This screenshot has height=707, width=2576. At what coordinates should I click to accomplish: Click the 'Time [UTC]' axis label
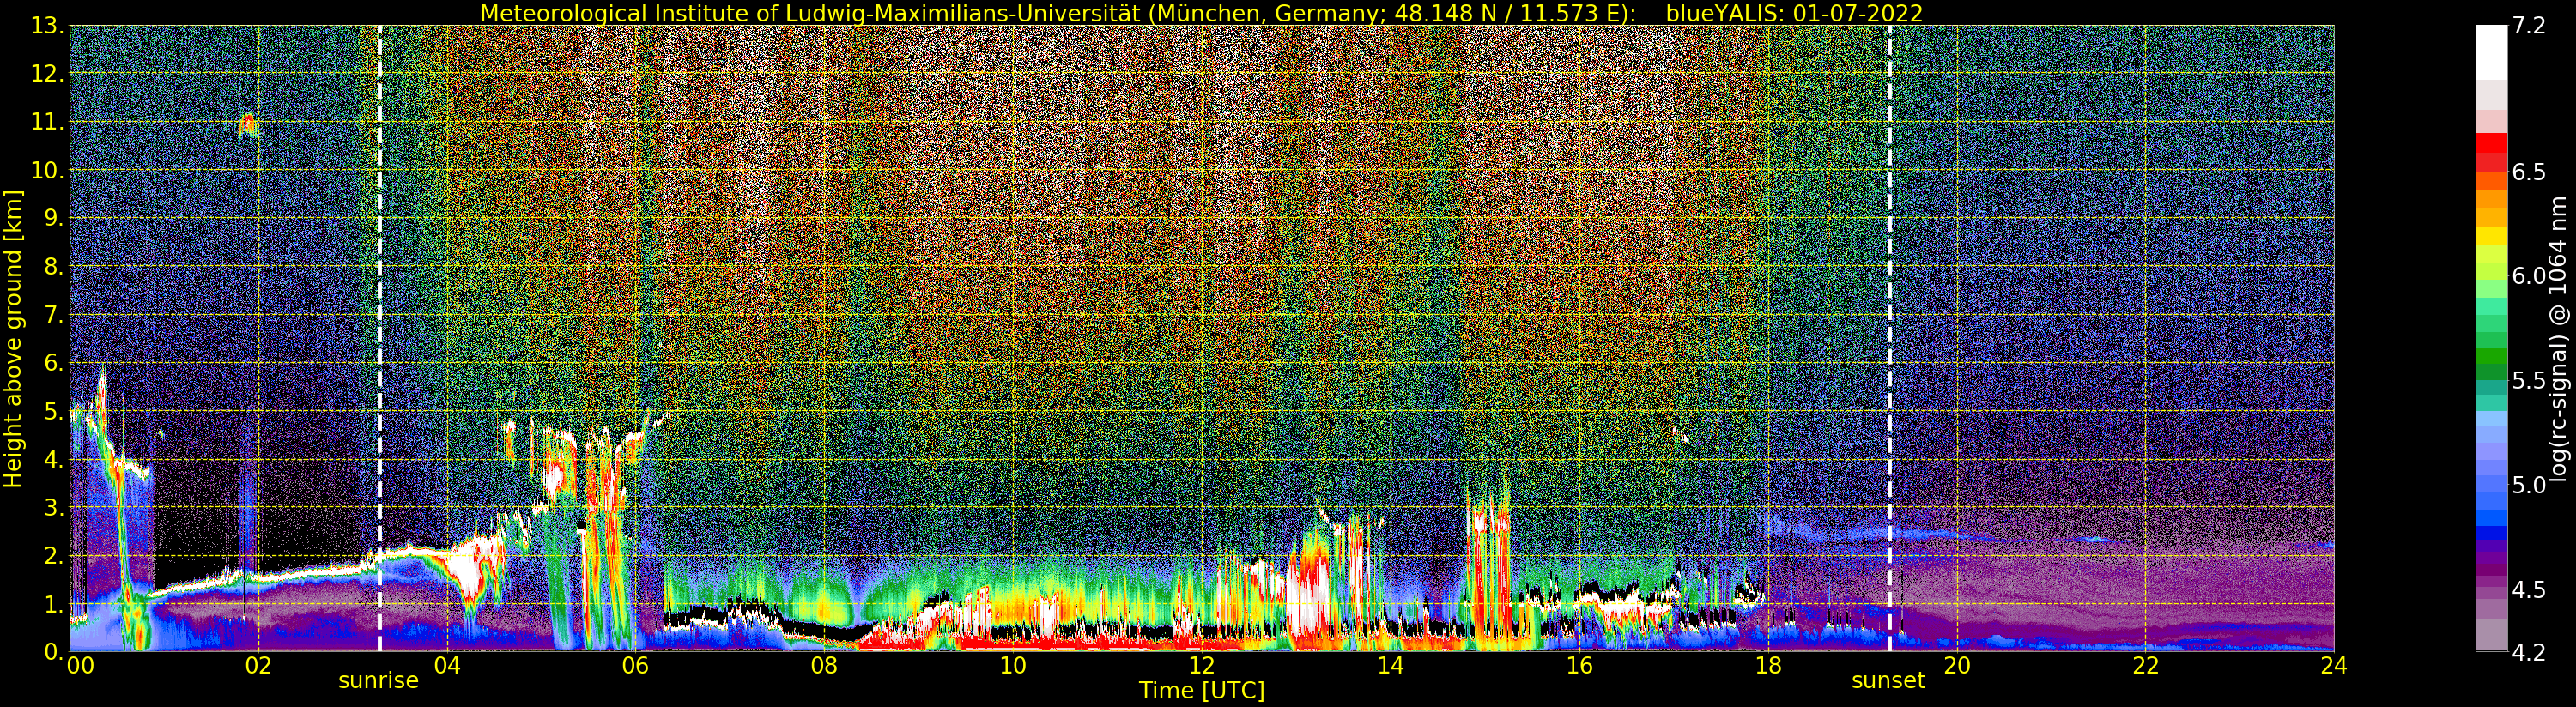(x=1202, y=690)
